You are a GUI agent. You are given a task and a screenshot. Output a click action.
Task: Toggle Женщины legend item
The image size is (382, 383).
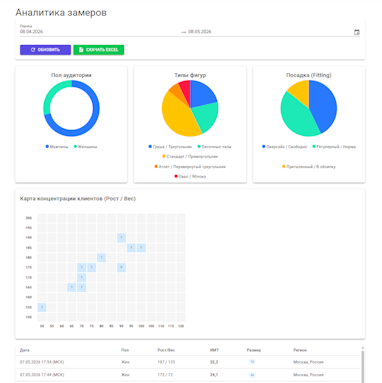pos(85,147)
